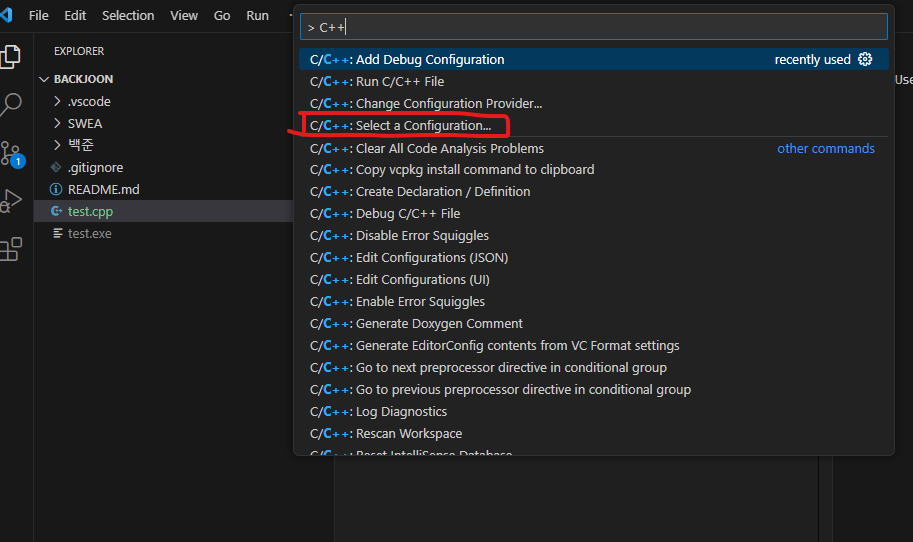The width and height of the screenshot is (913, 542).
Task: Open the Go menu
Action: coord(222,16)
